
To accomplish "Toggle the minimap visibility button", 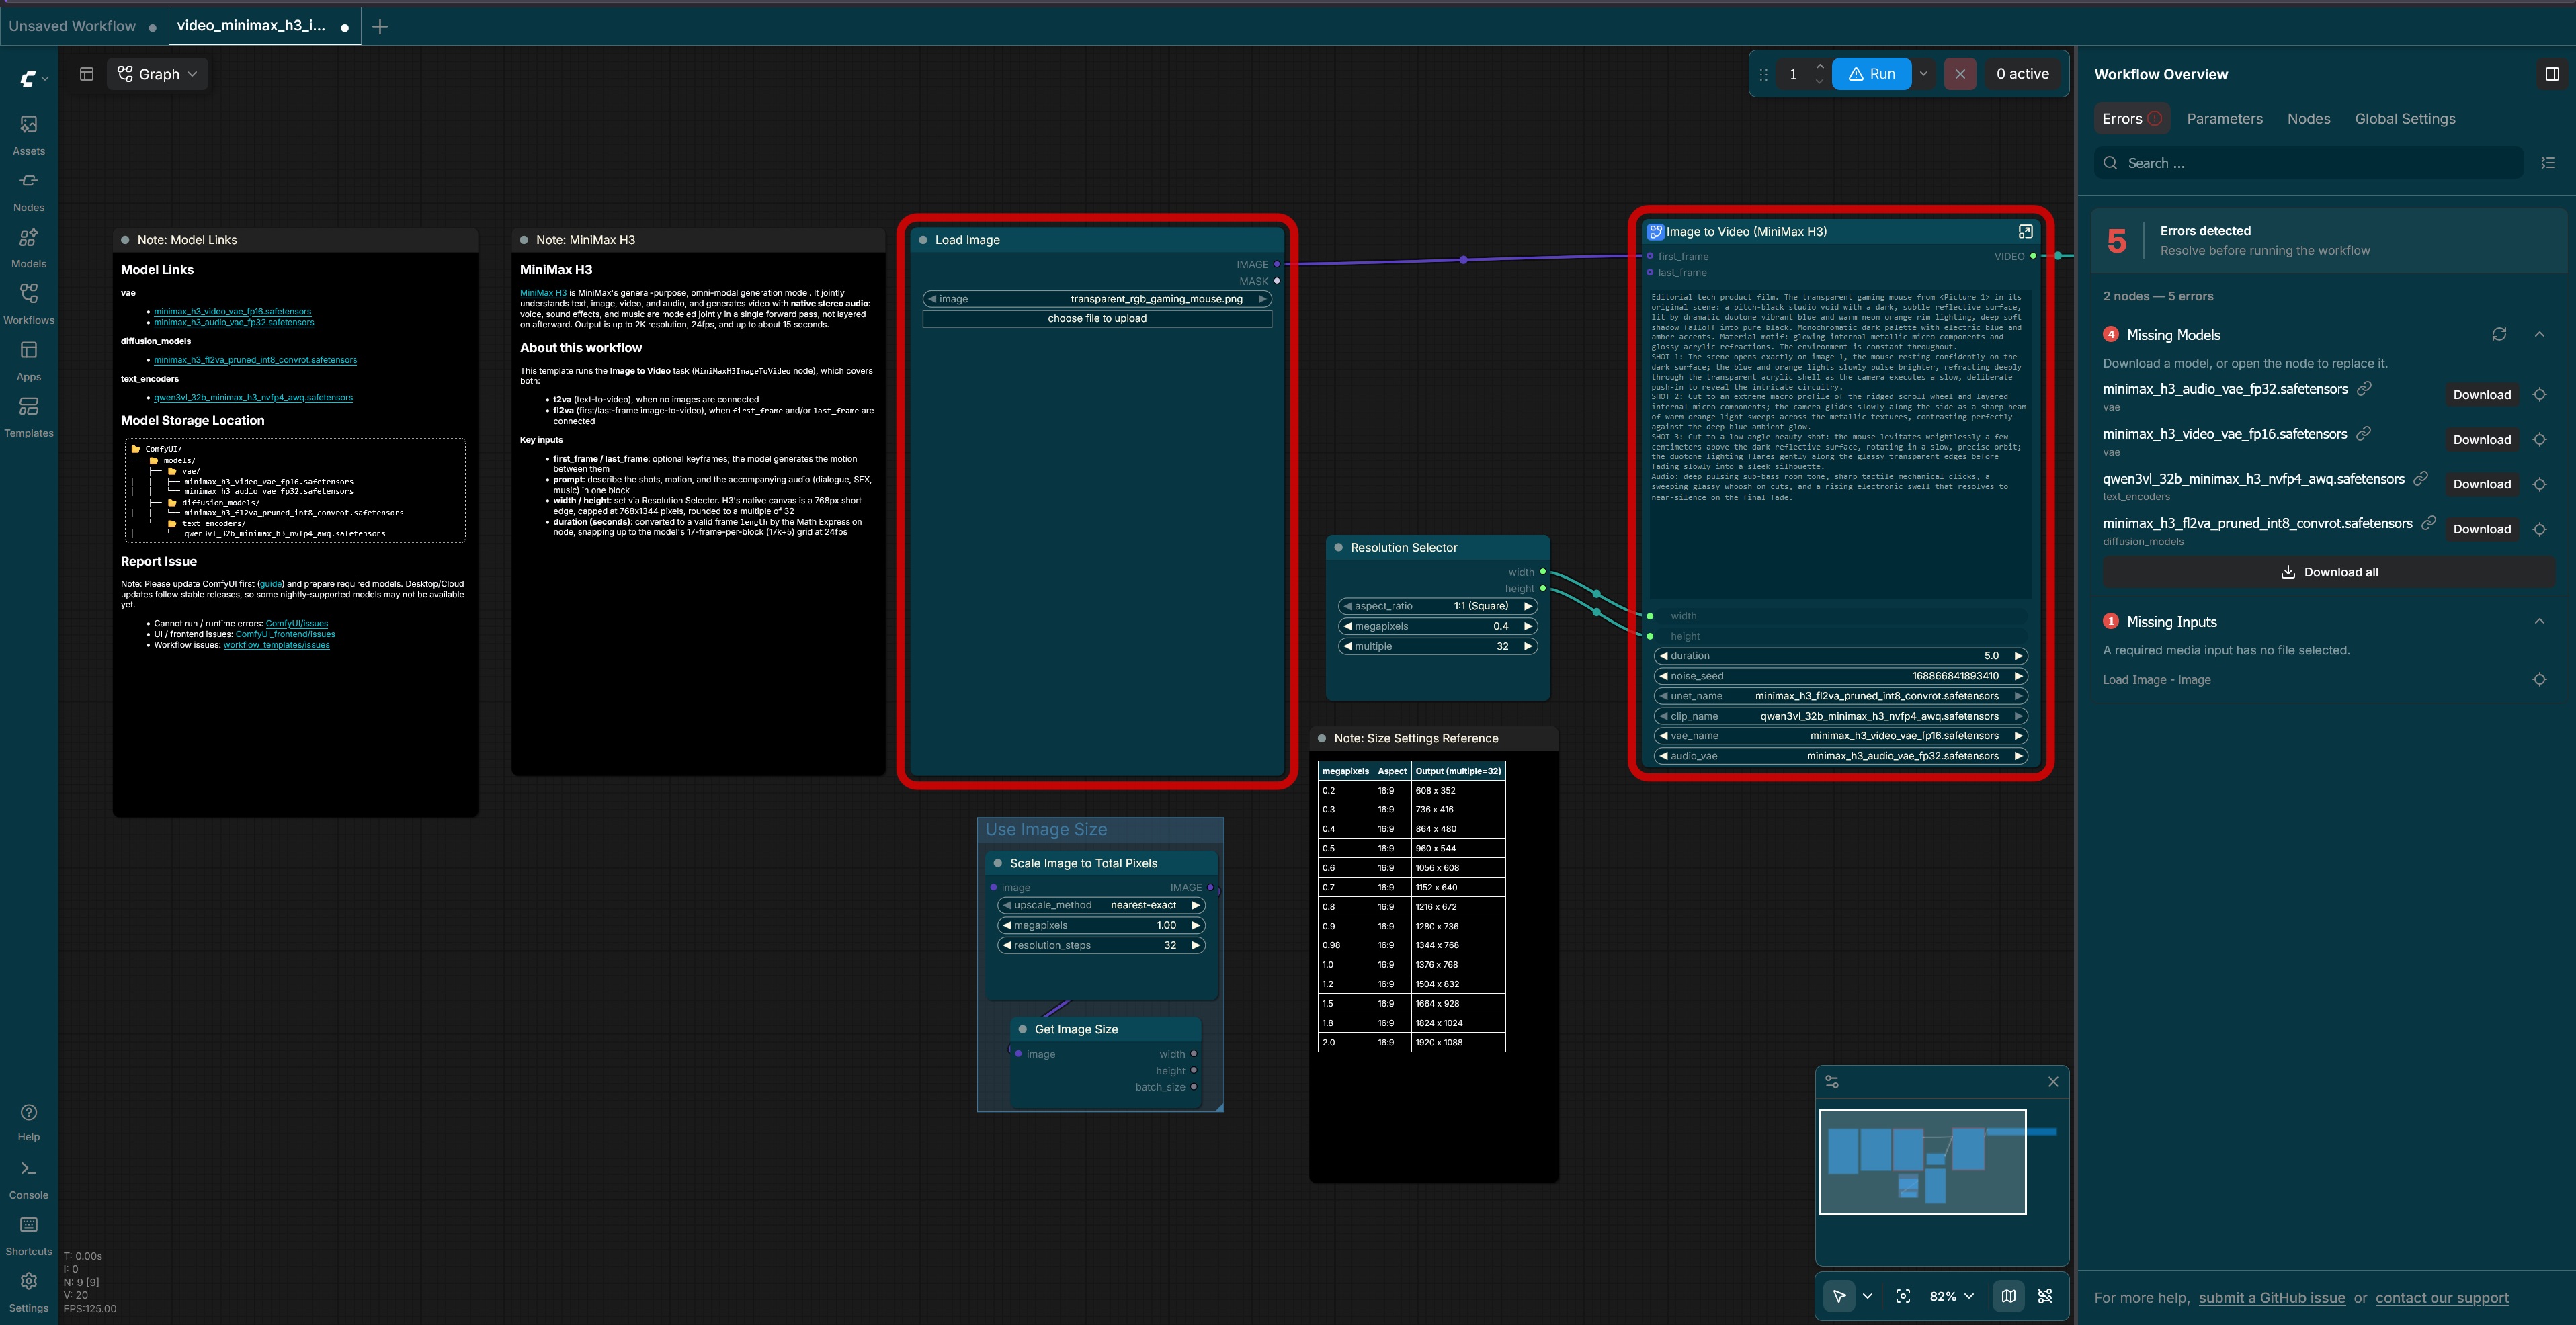I will pyautogui.click(x=2008, y=1296).
